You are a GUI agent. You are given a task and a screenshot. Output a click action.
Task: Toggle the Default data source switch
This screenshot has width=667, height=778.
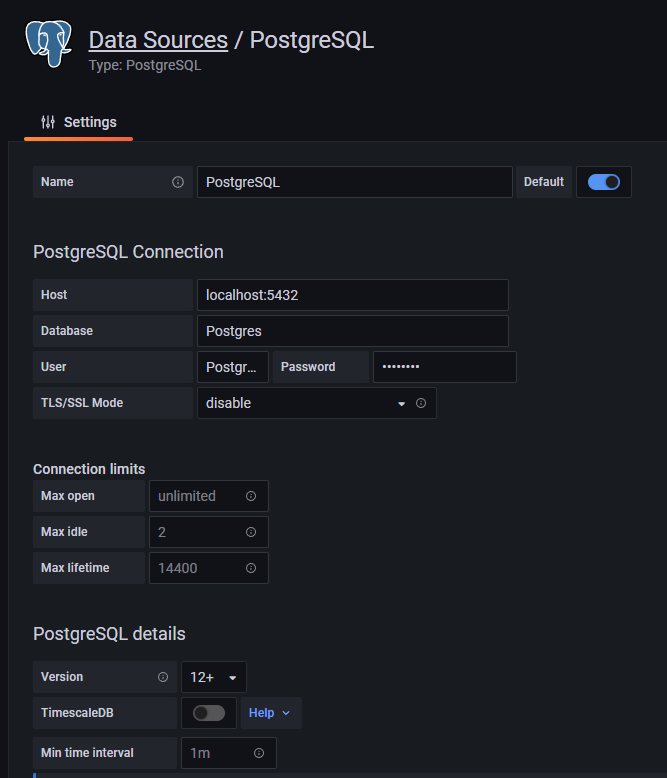[603, 182]
